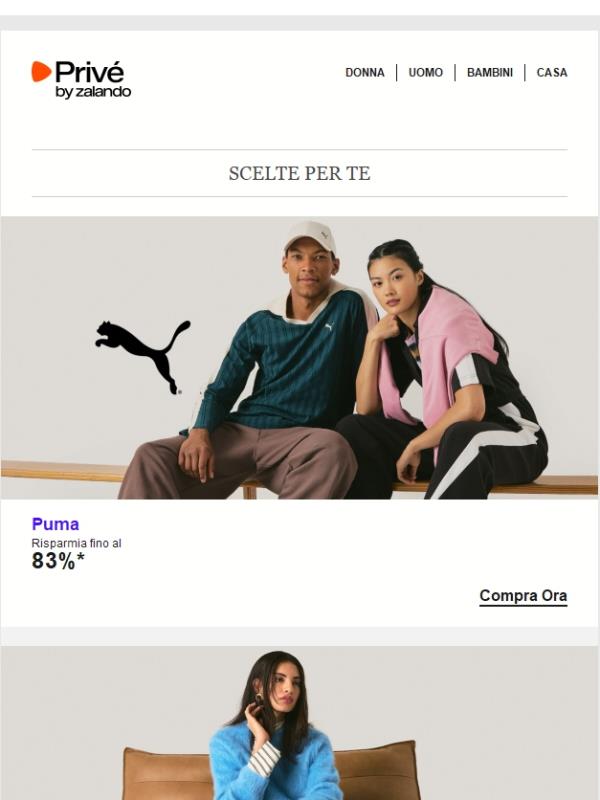Click the orange Privé logo icon
This screenshot has width=600, height=800.
(x=41, y=71)
